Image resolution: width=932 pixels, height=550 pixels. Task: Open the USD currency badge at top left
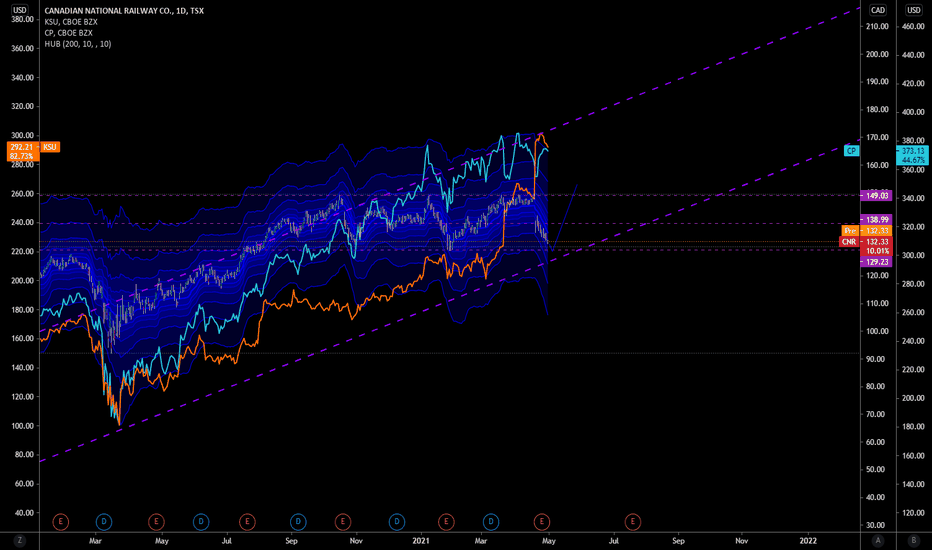pyautogui.click(x=20, y=10)
